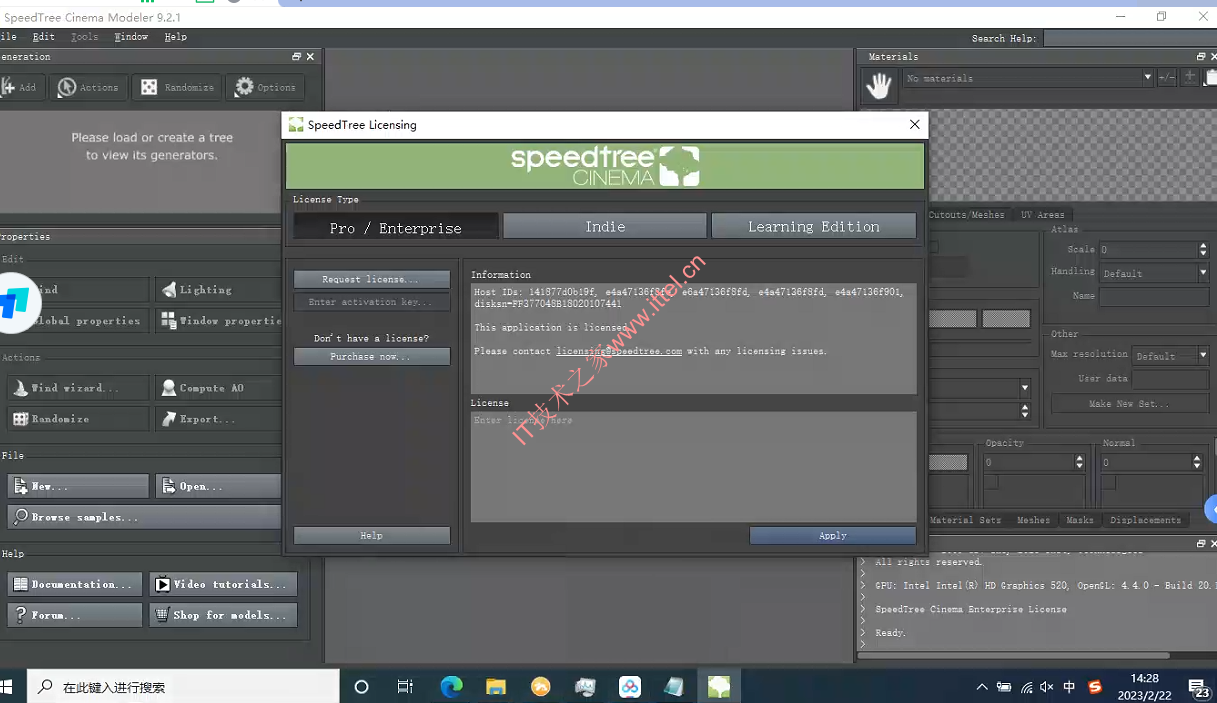Click the Export... button
The width and height of the screenshot is (1217, 703).
coord(218,419)
